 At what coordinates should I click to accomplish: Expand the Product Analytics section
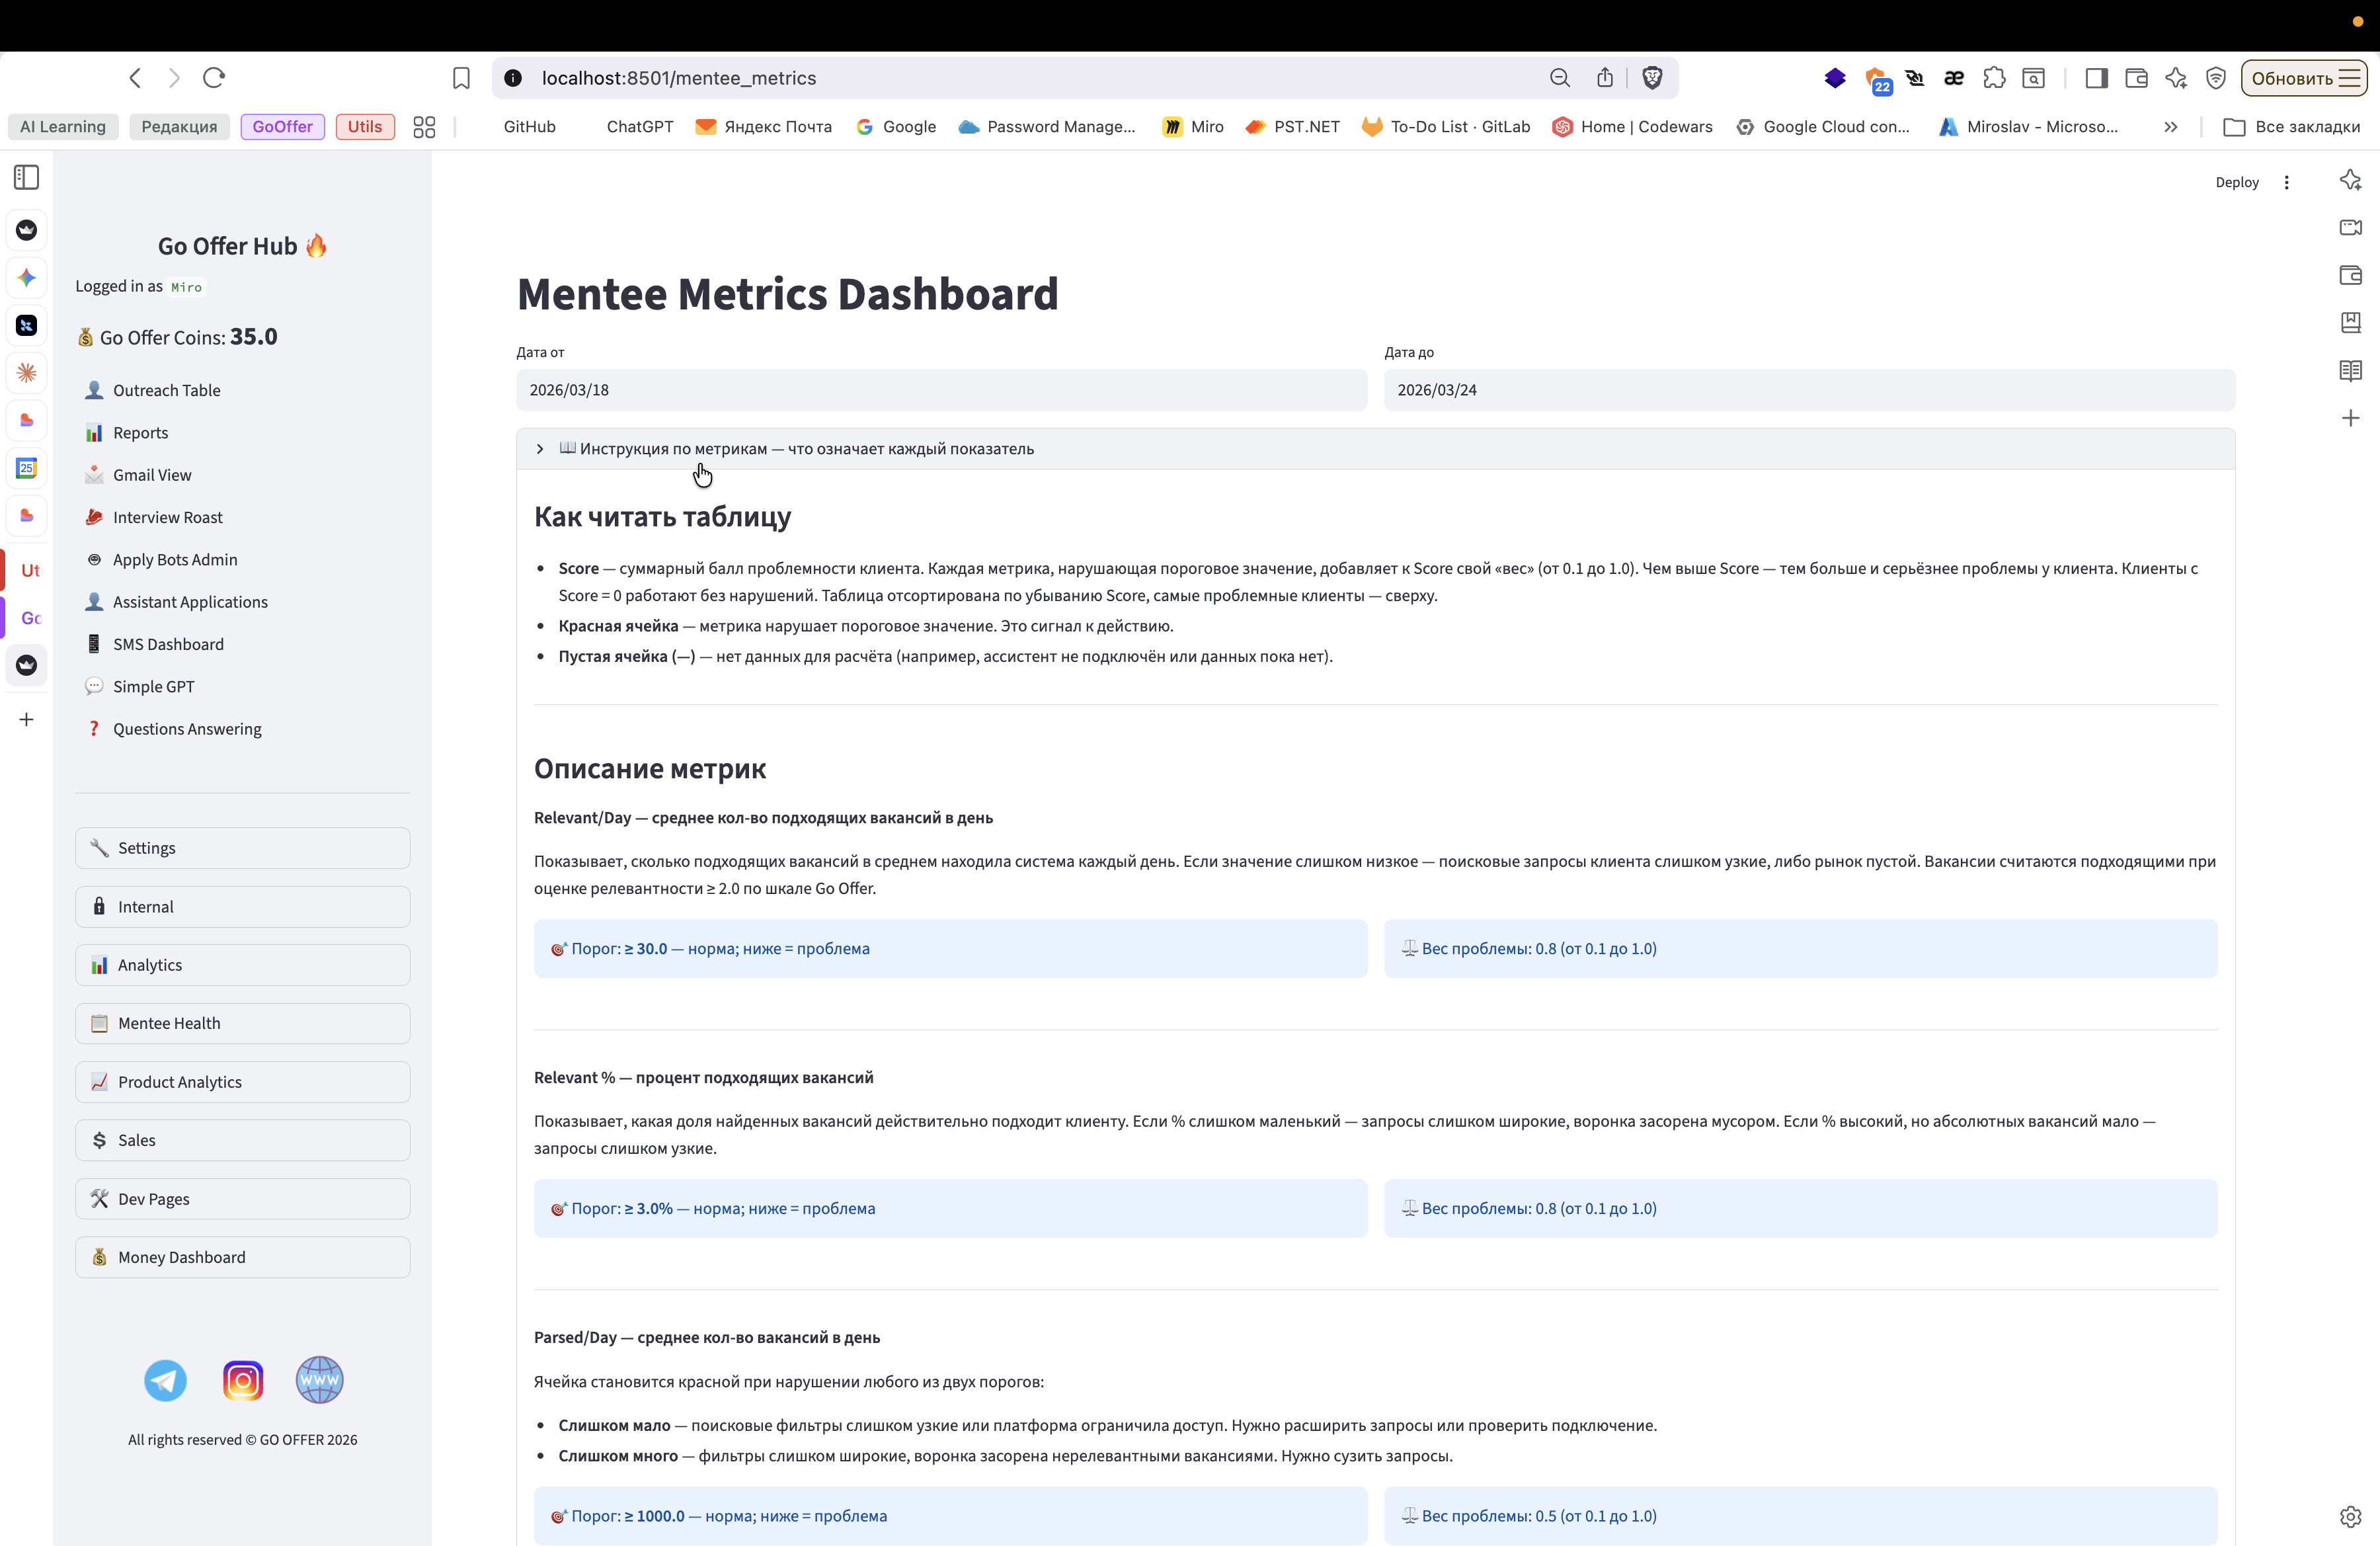pos(242,1082)
